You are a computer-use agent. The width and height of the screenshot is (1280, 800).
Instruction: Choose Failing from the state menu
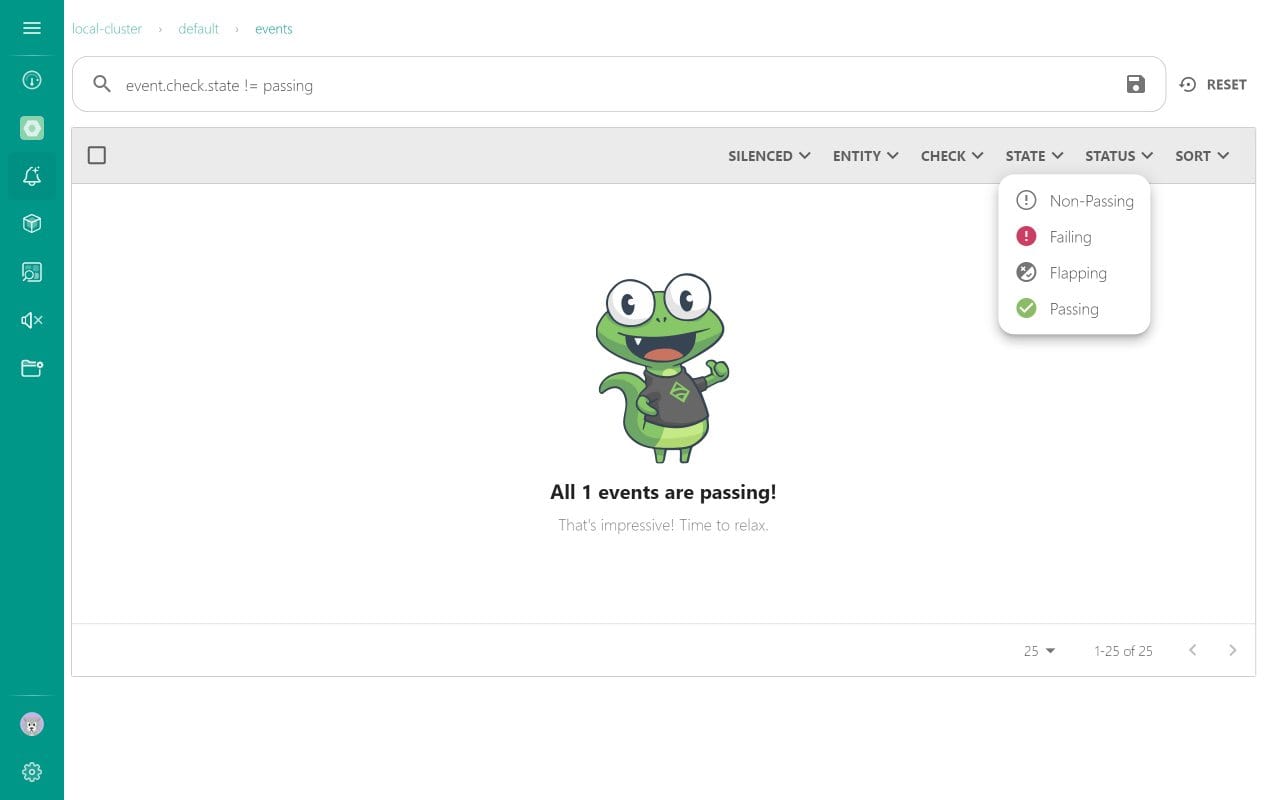pyautogui.click(x=1070, y=237)
